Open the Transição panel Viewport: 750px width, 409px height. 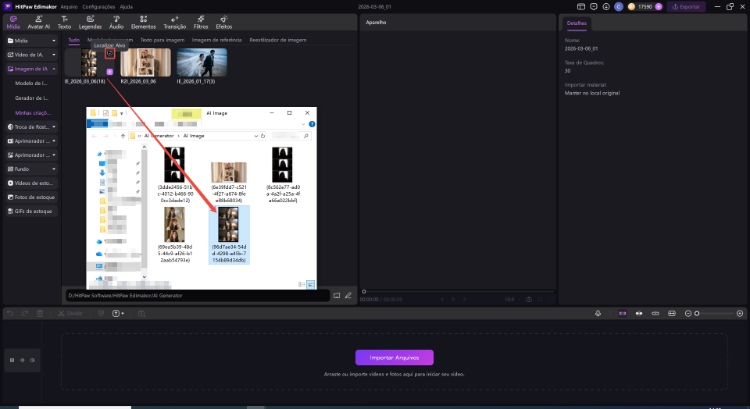[x=173, y=22]
